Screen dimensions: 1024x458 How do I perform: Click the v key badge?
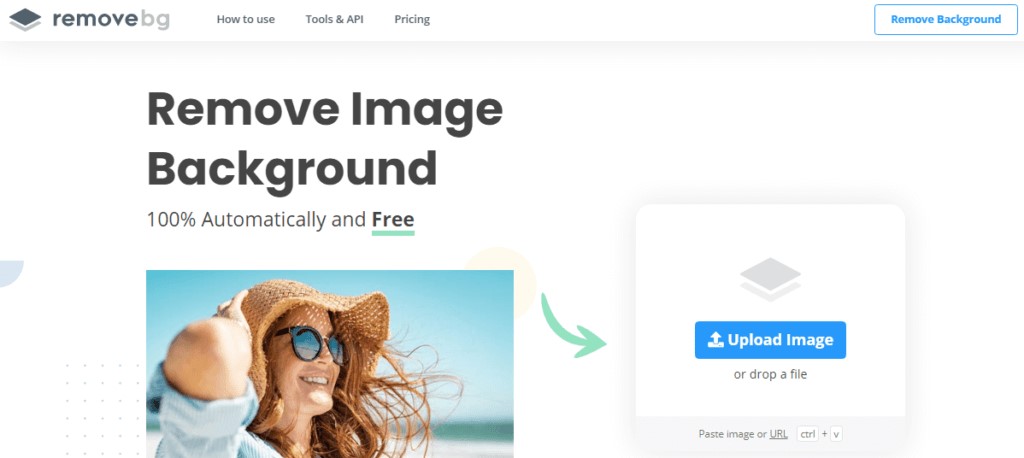pos(837,434)
